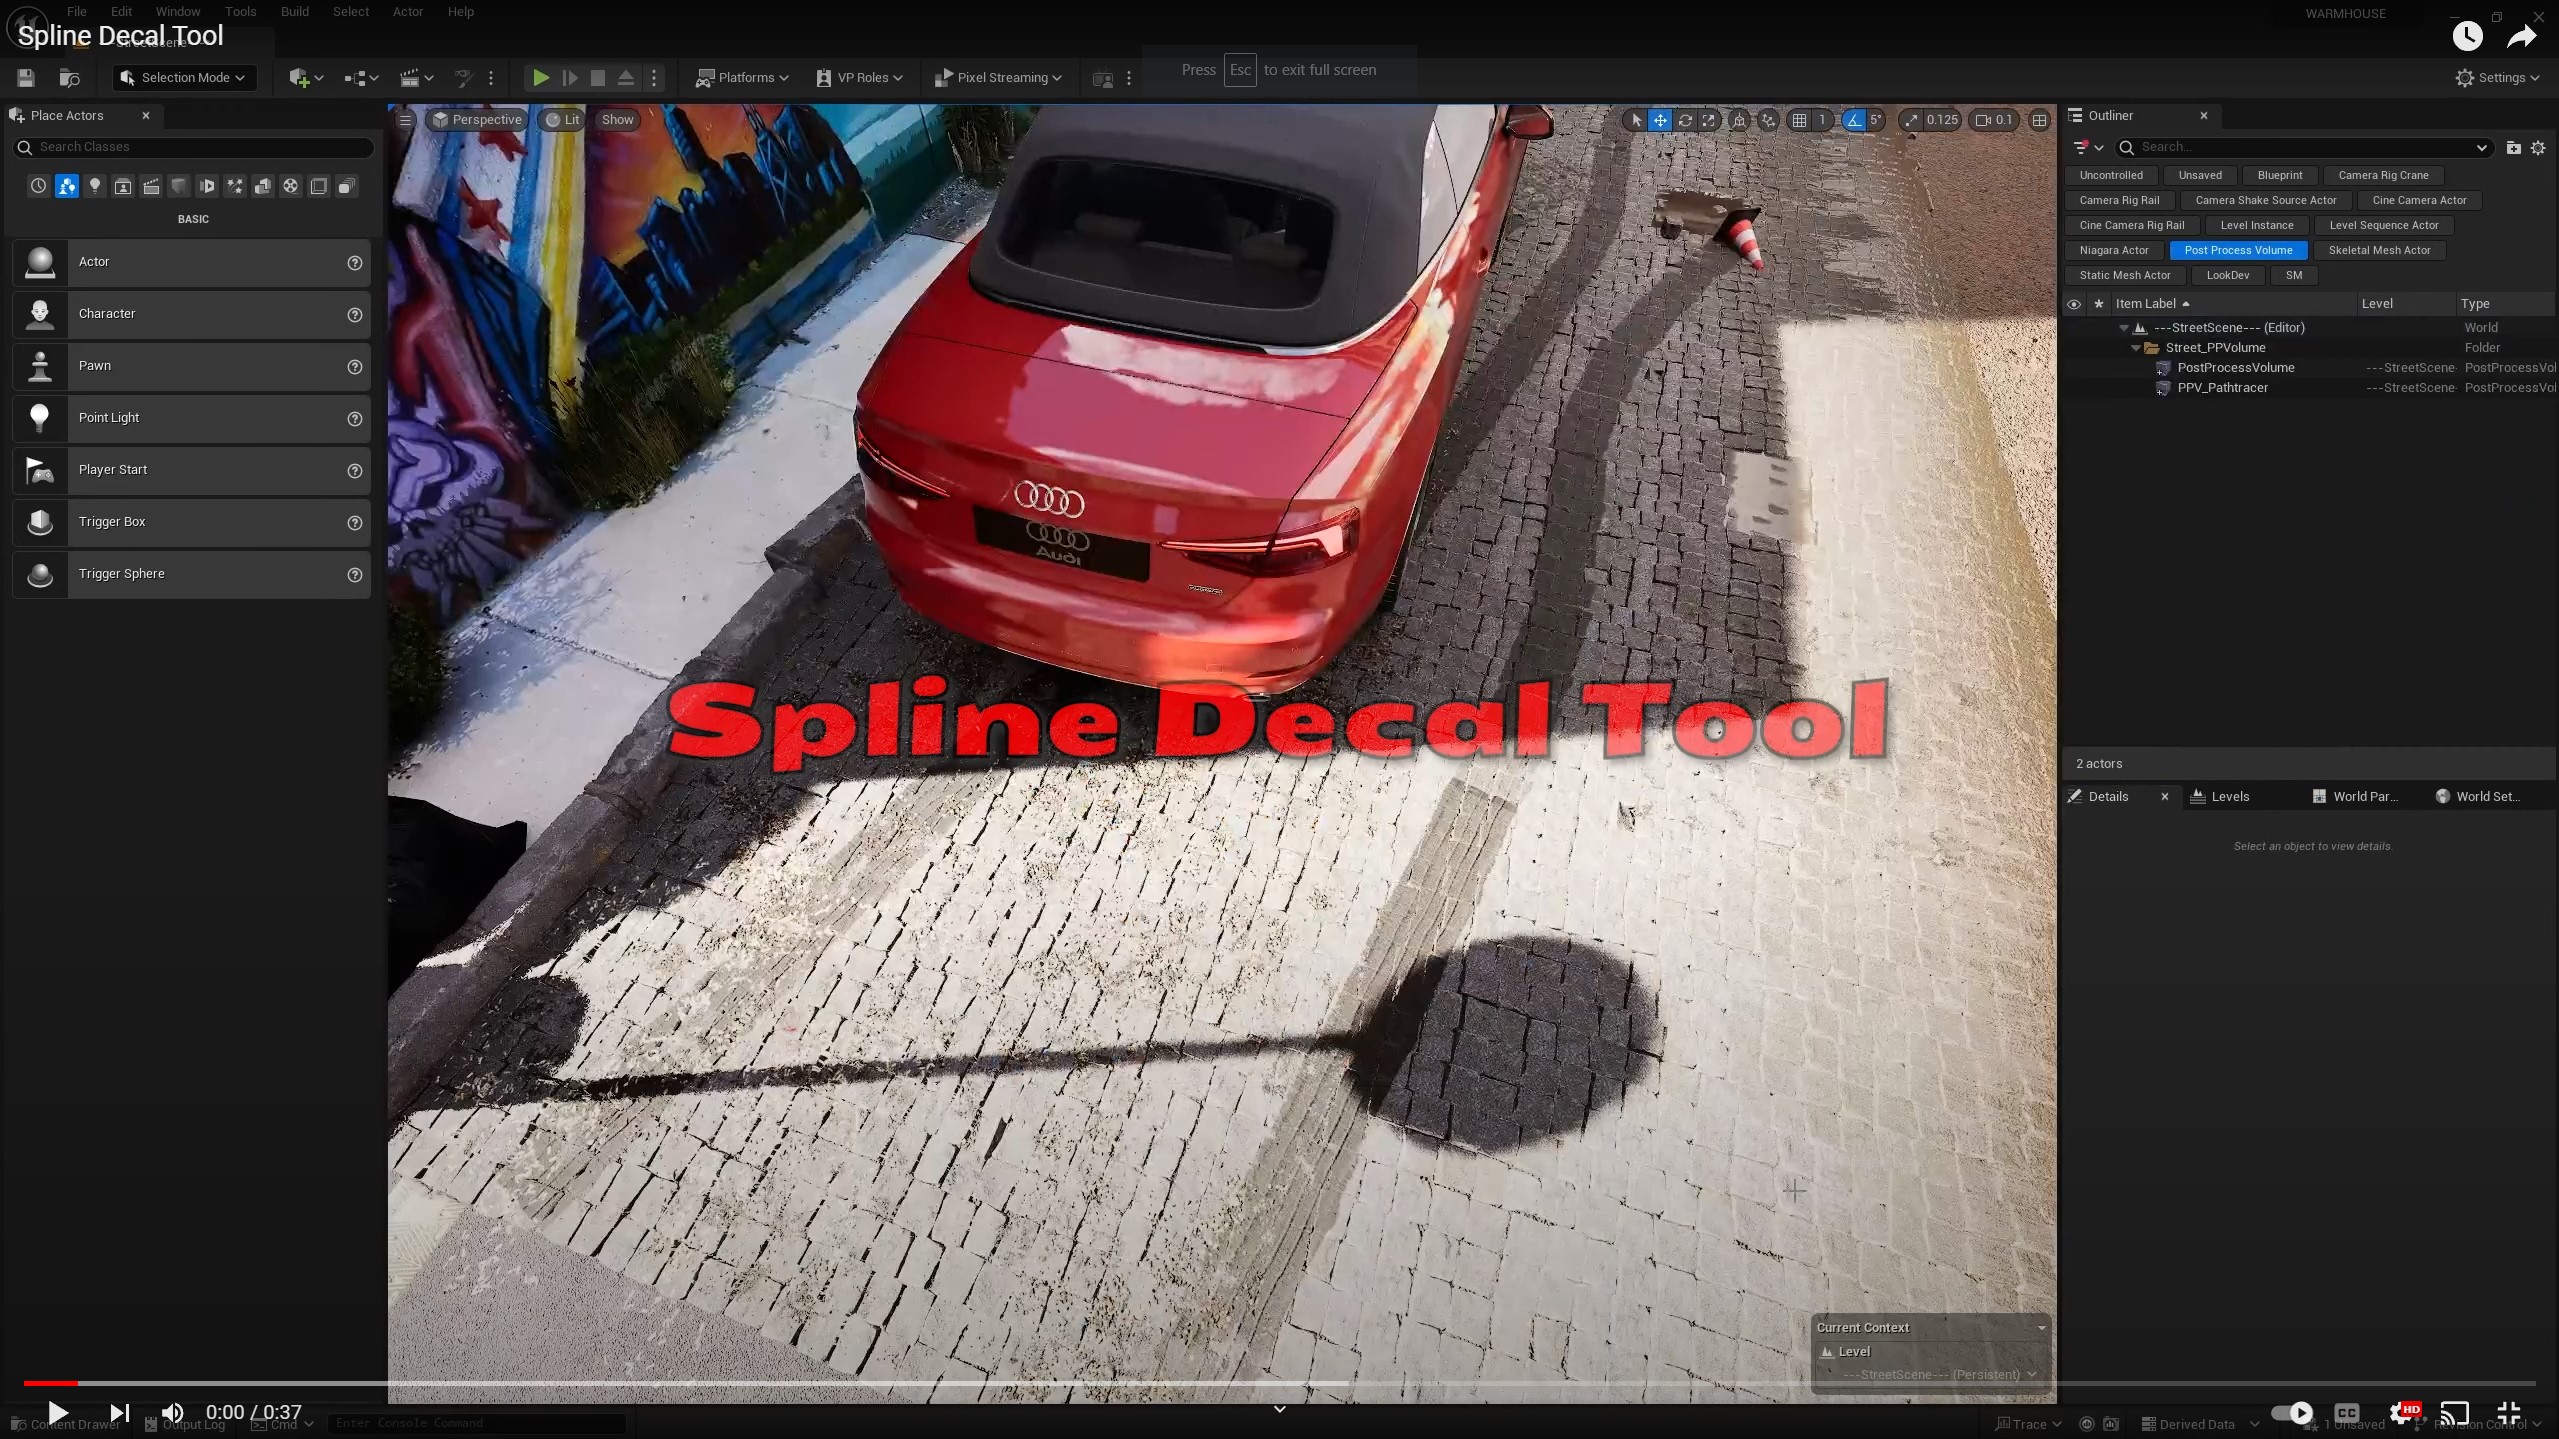Expand the Platforms dropdown

coord(742,77)
